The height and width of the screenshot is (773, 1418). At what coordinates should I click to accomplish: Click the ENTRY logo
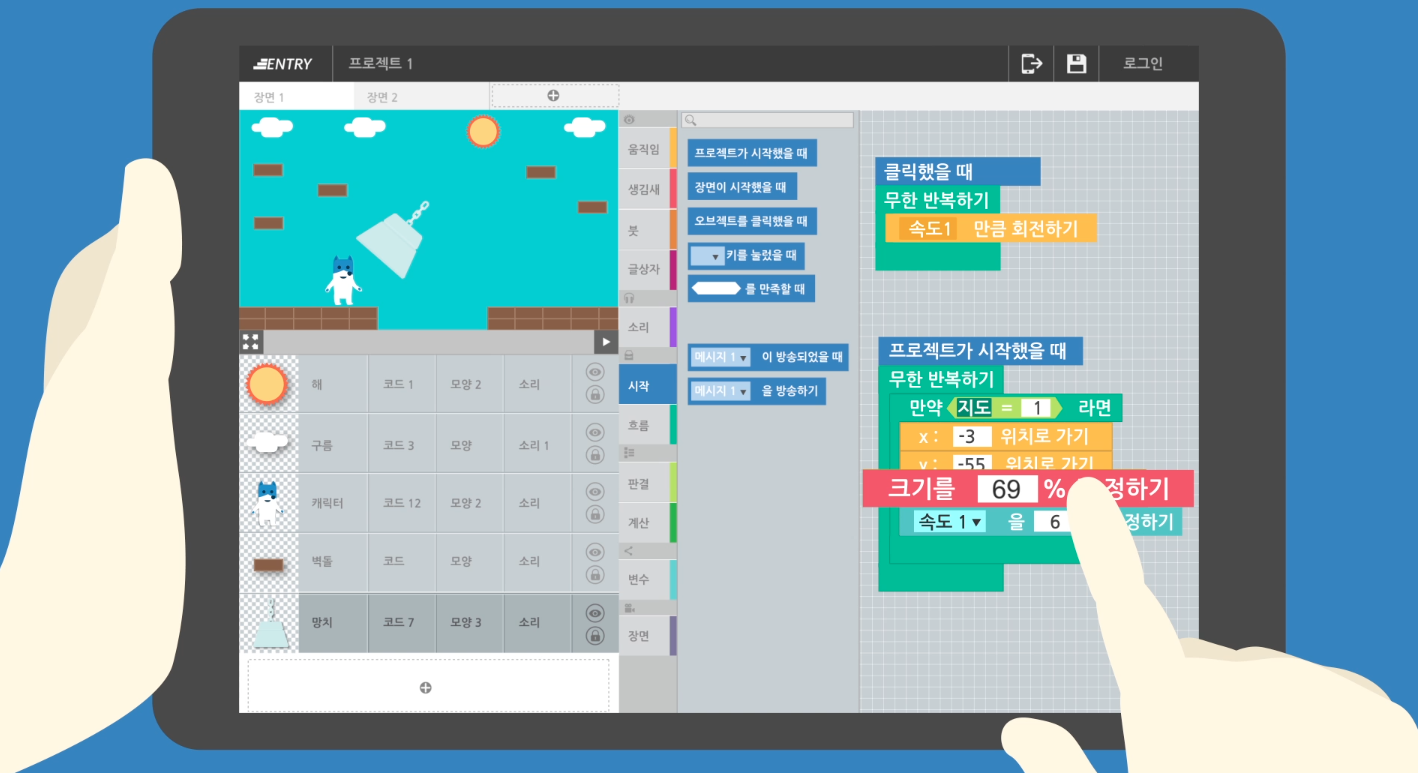click(x=284, y=64)
